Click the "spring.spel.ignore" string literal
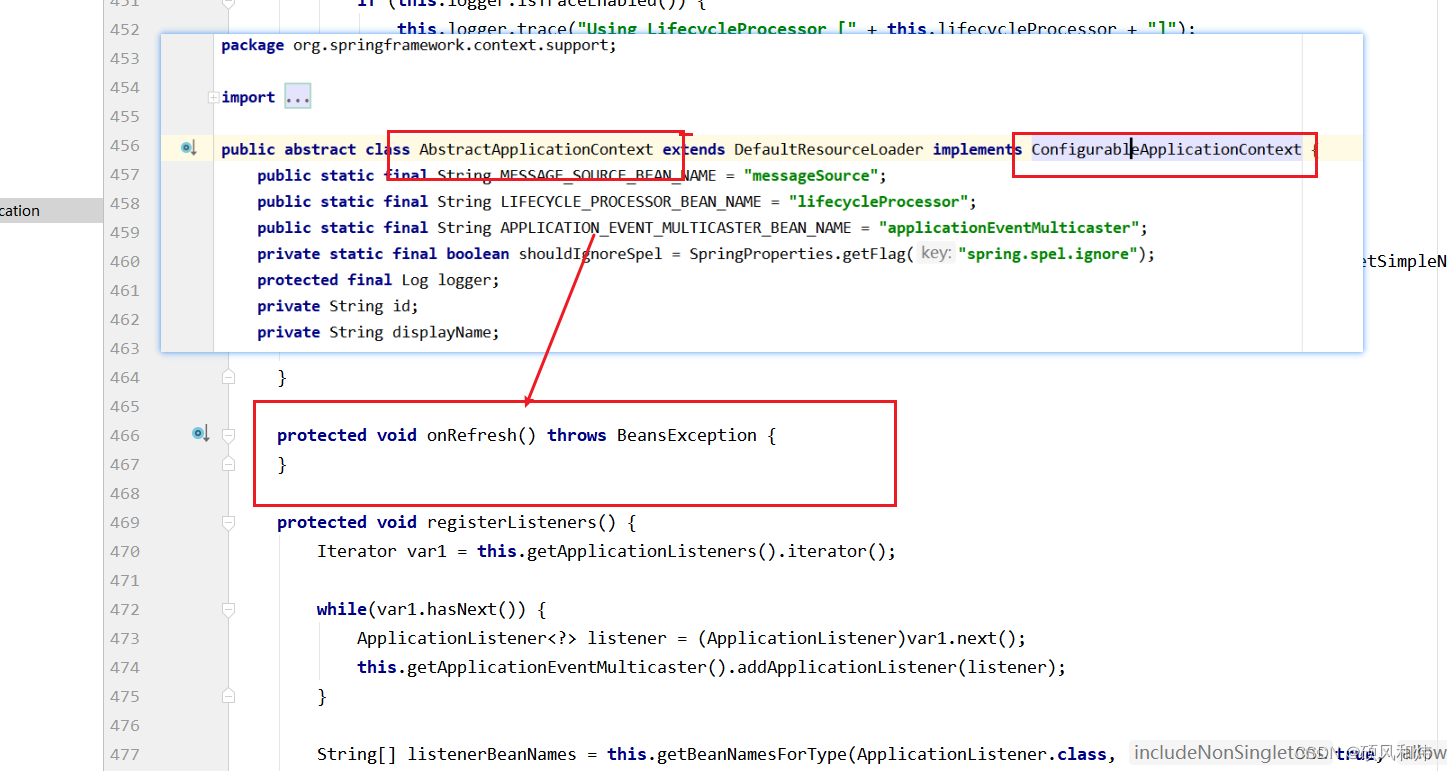This screenshot has width=1447, height=771. 1048,254
